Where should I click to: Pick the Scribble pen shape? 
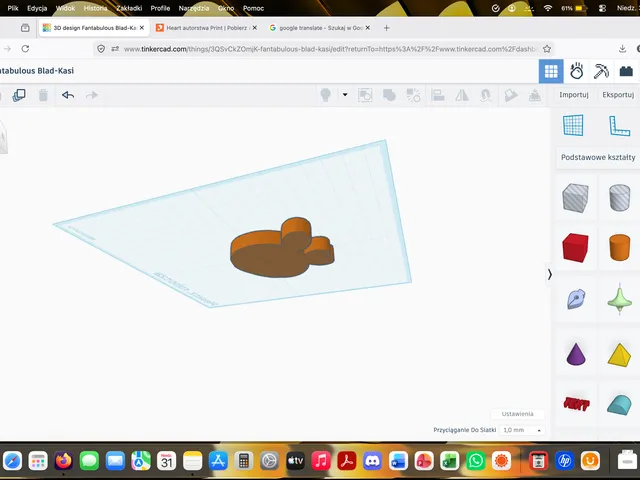tap(576, 299)
